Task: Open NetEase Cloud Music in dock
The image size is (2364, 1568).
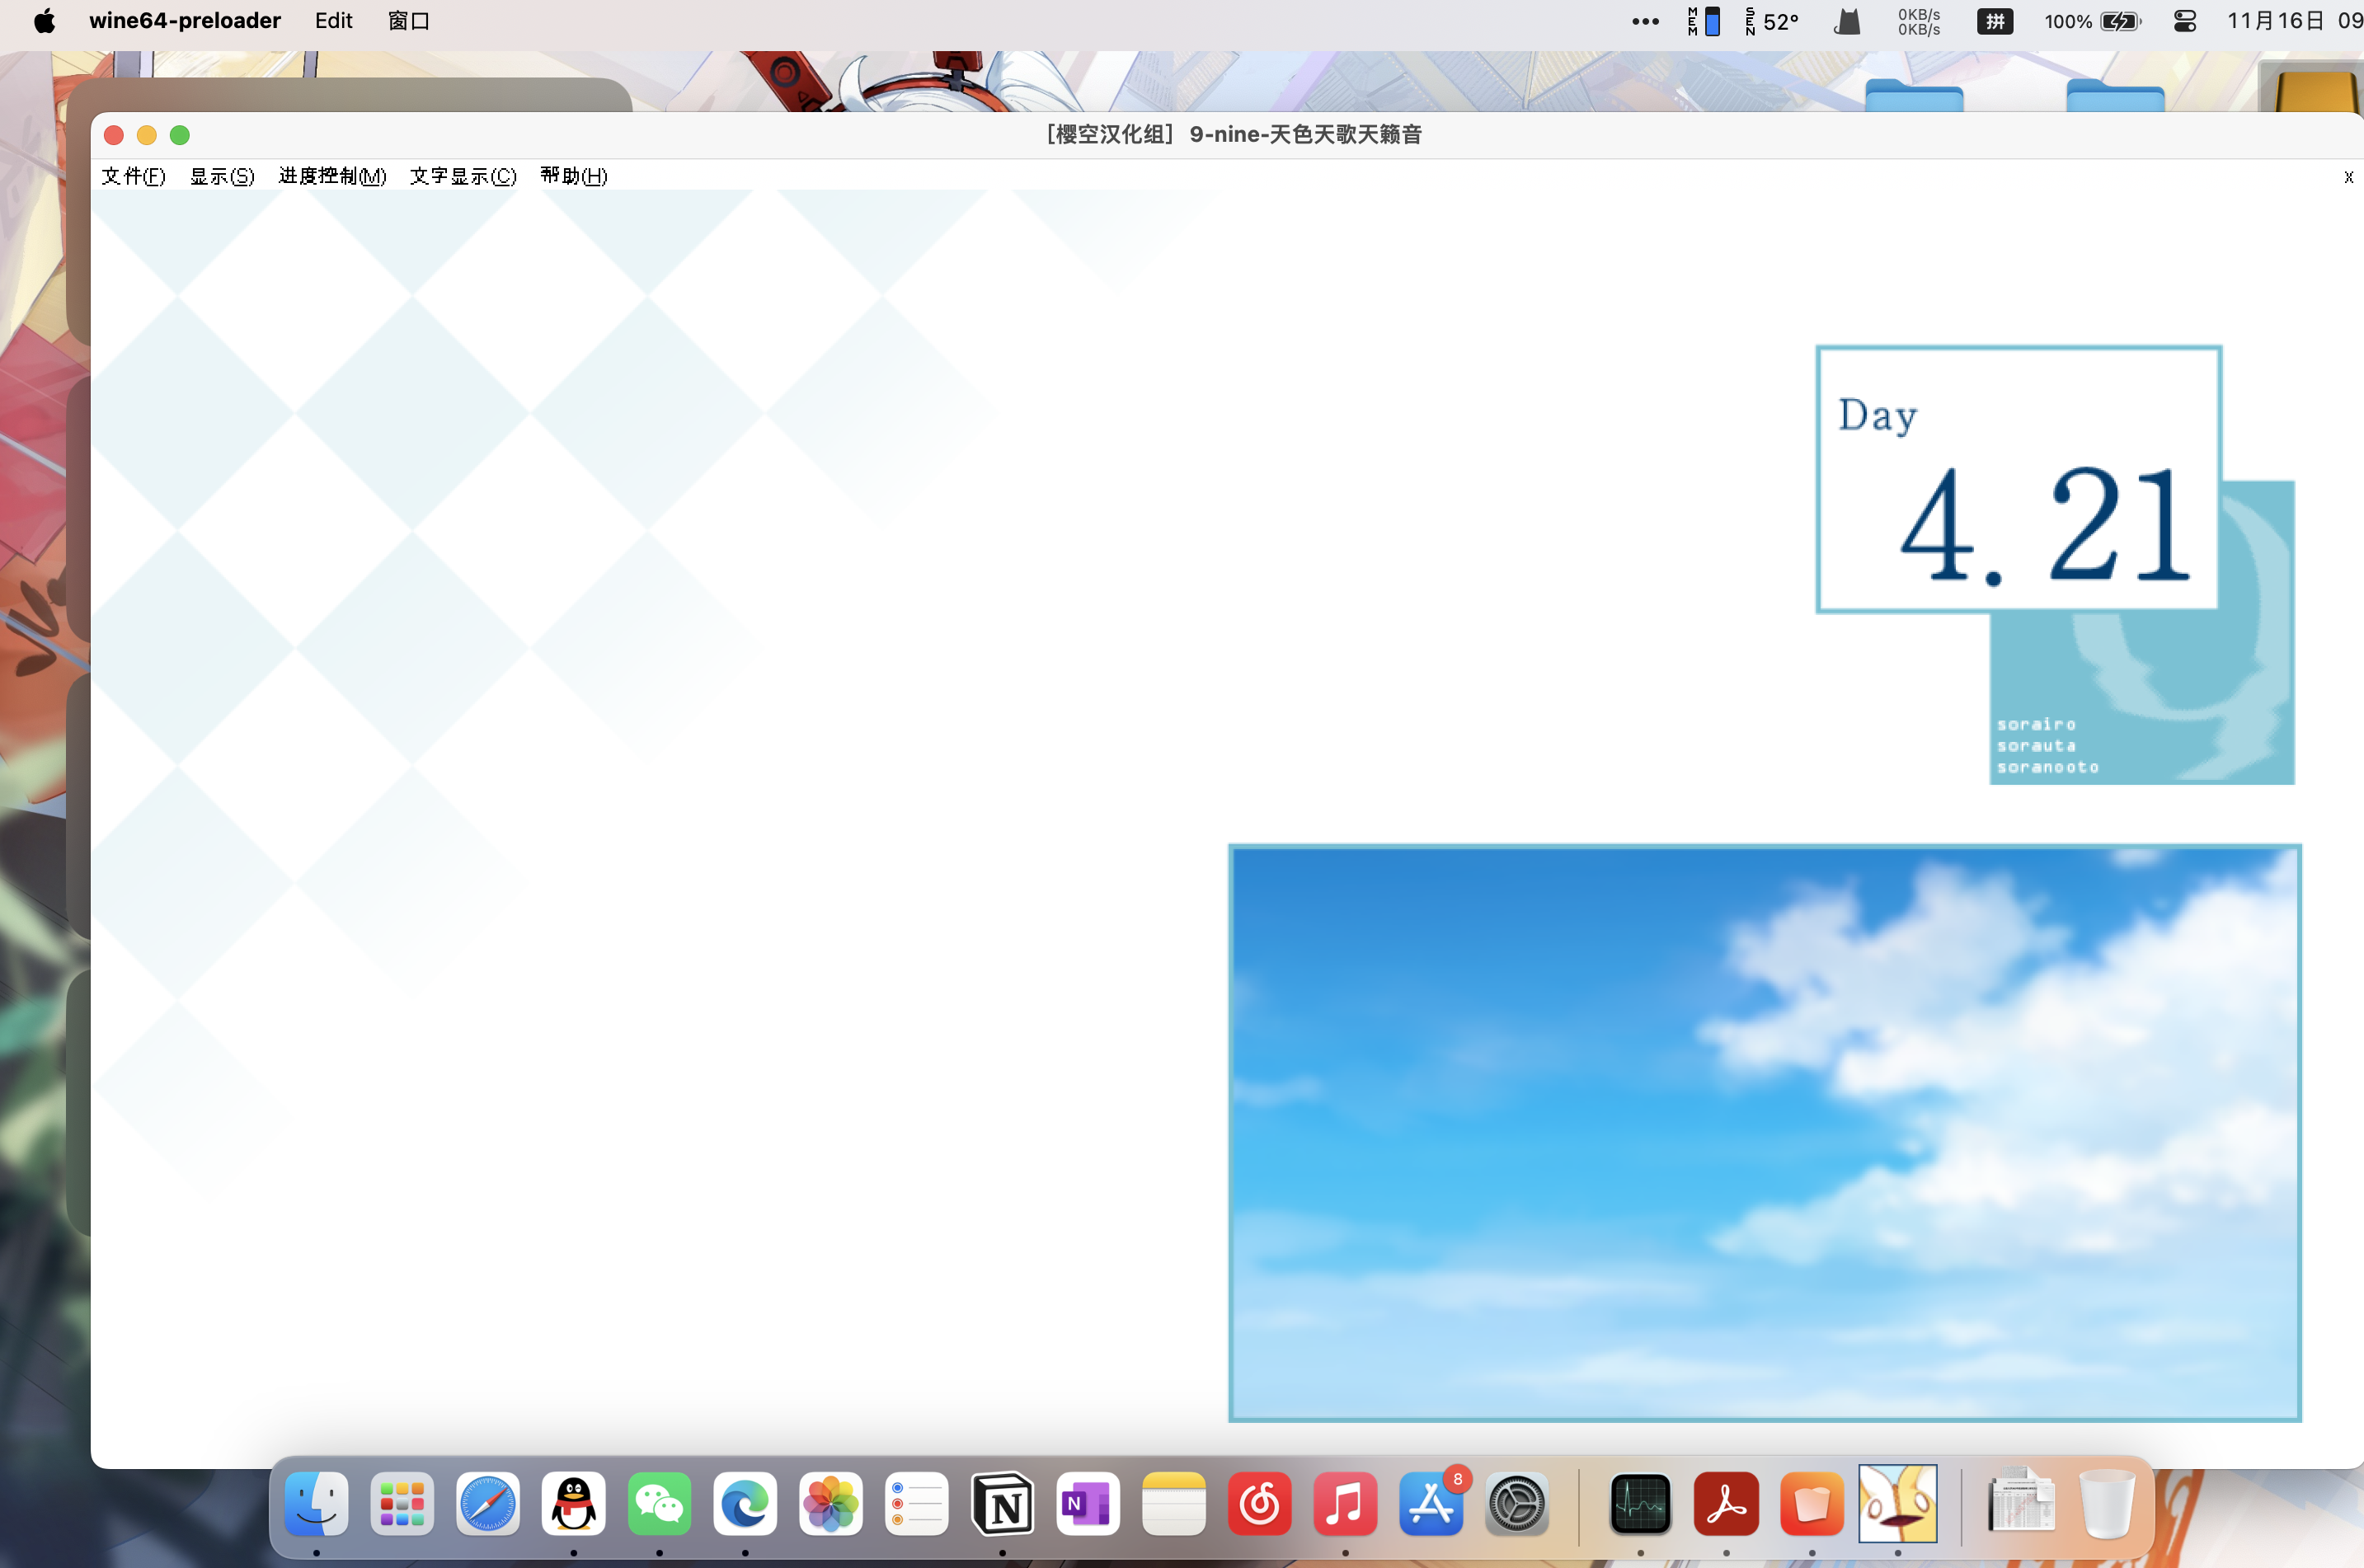Action: point(1259,1503)
